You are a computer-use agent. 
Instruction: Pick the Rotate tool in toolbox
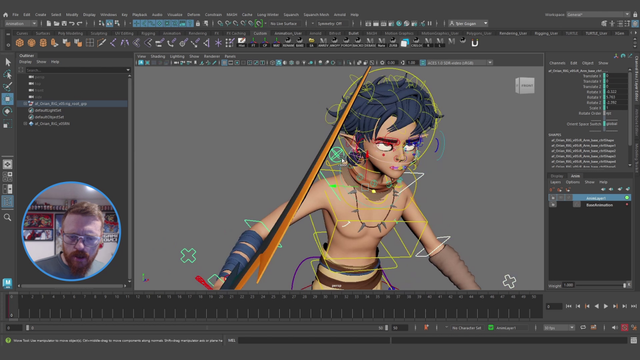[x=7, y=111]
